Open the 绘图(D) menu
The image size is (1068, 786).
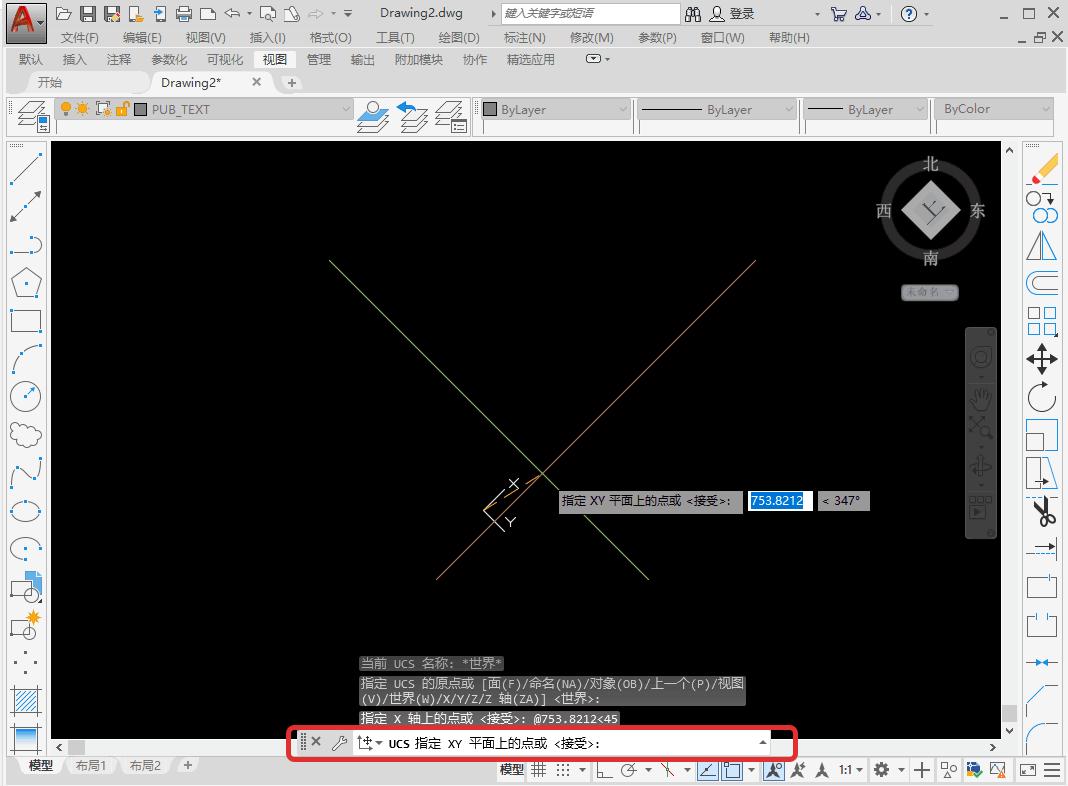[x=458, y=37]
